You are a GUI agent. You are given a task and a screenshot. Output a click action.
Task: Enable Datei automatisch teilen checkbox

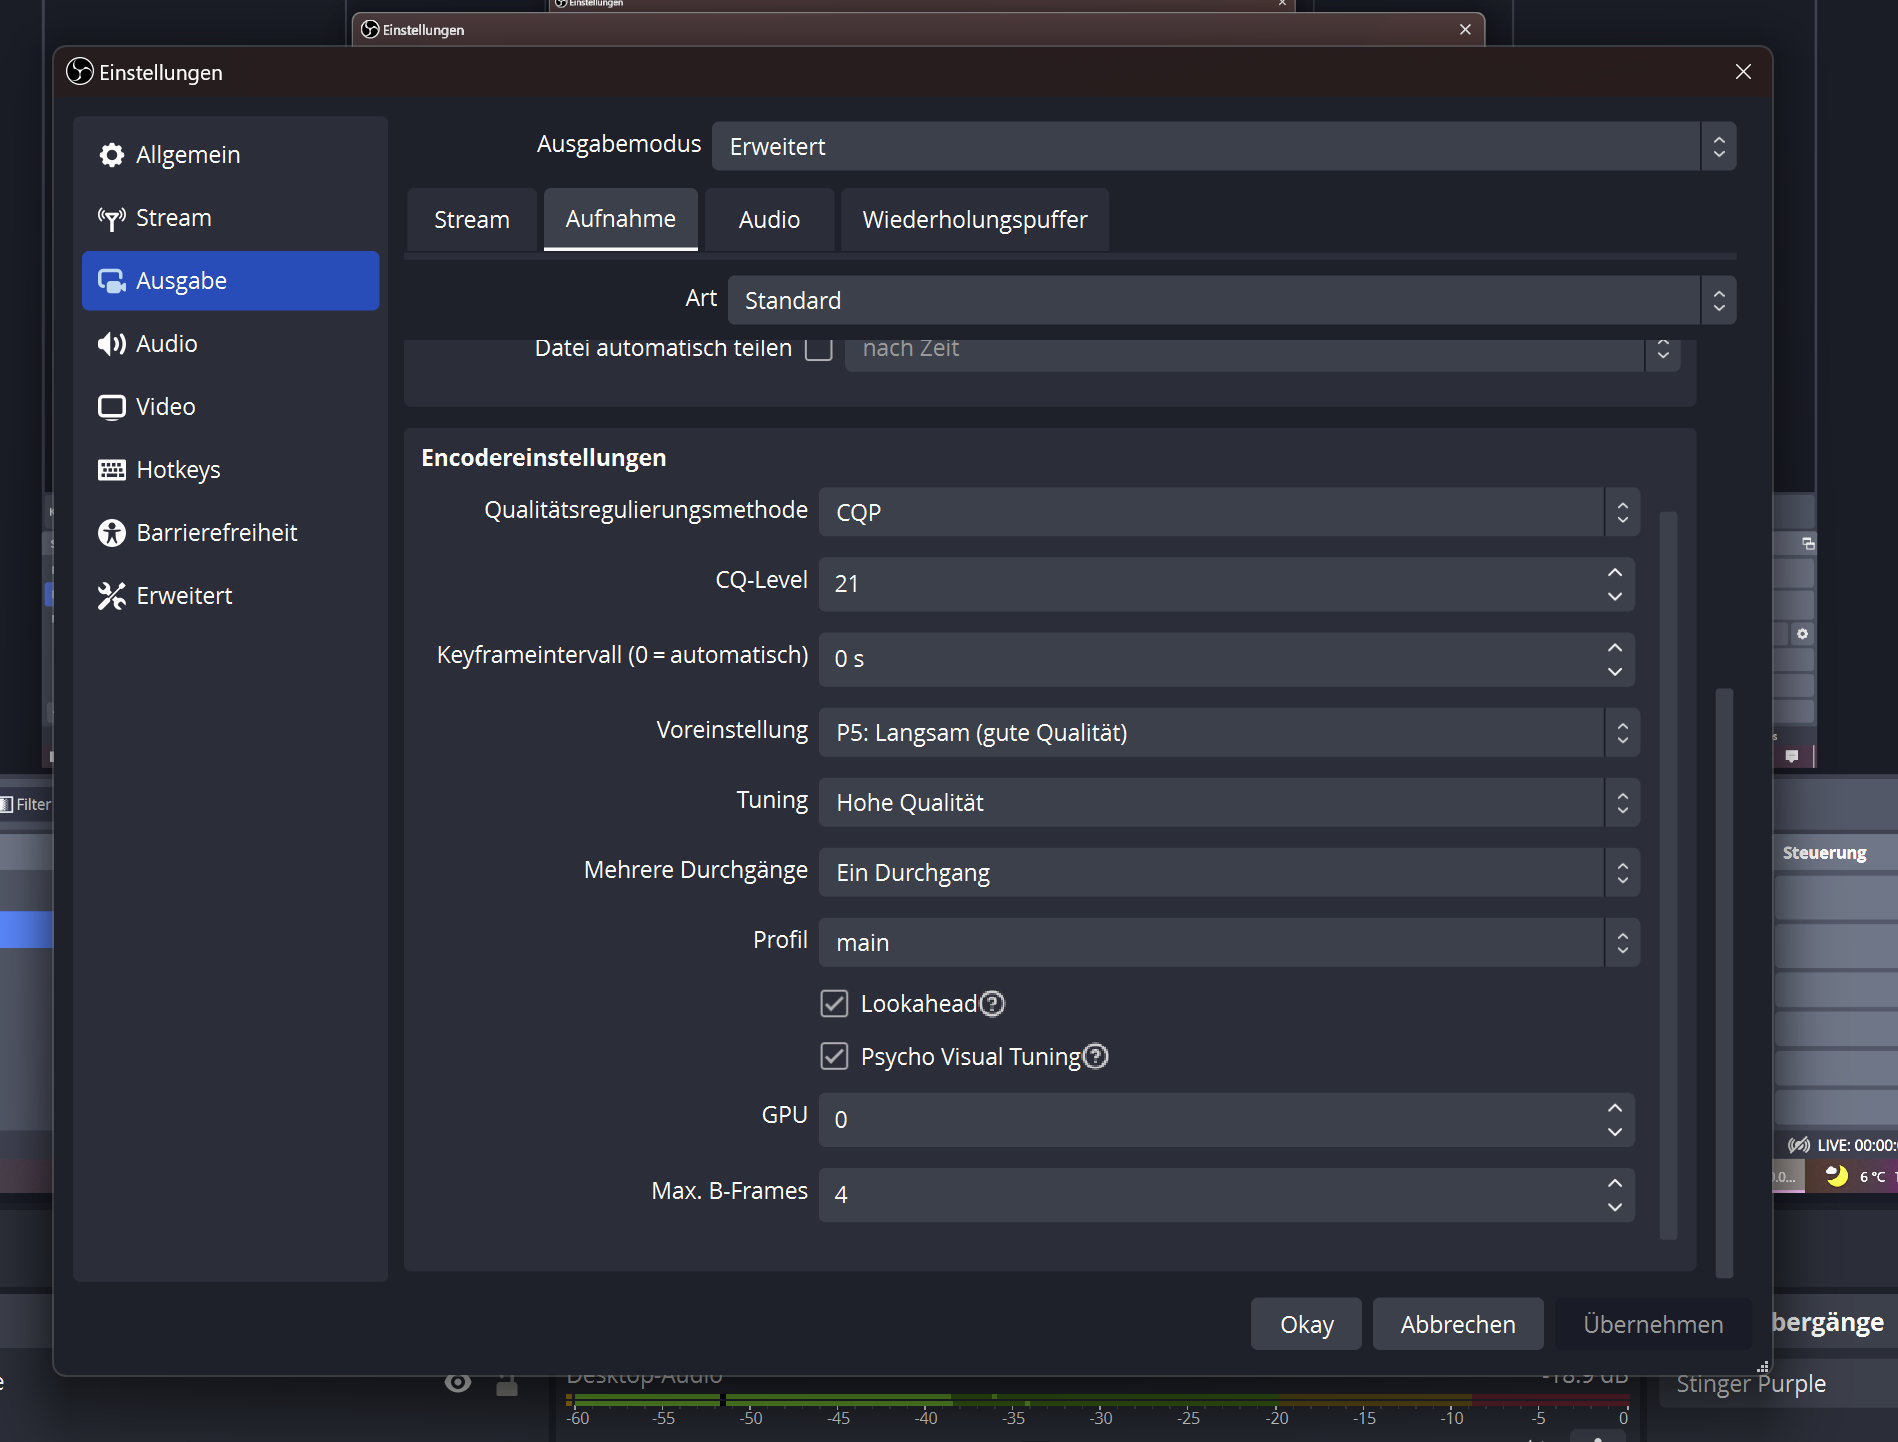point(819,349)
